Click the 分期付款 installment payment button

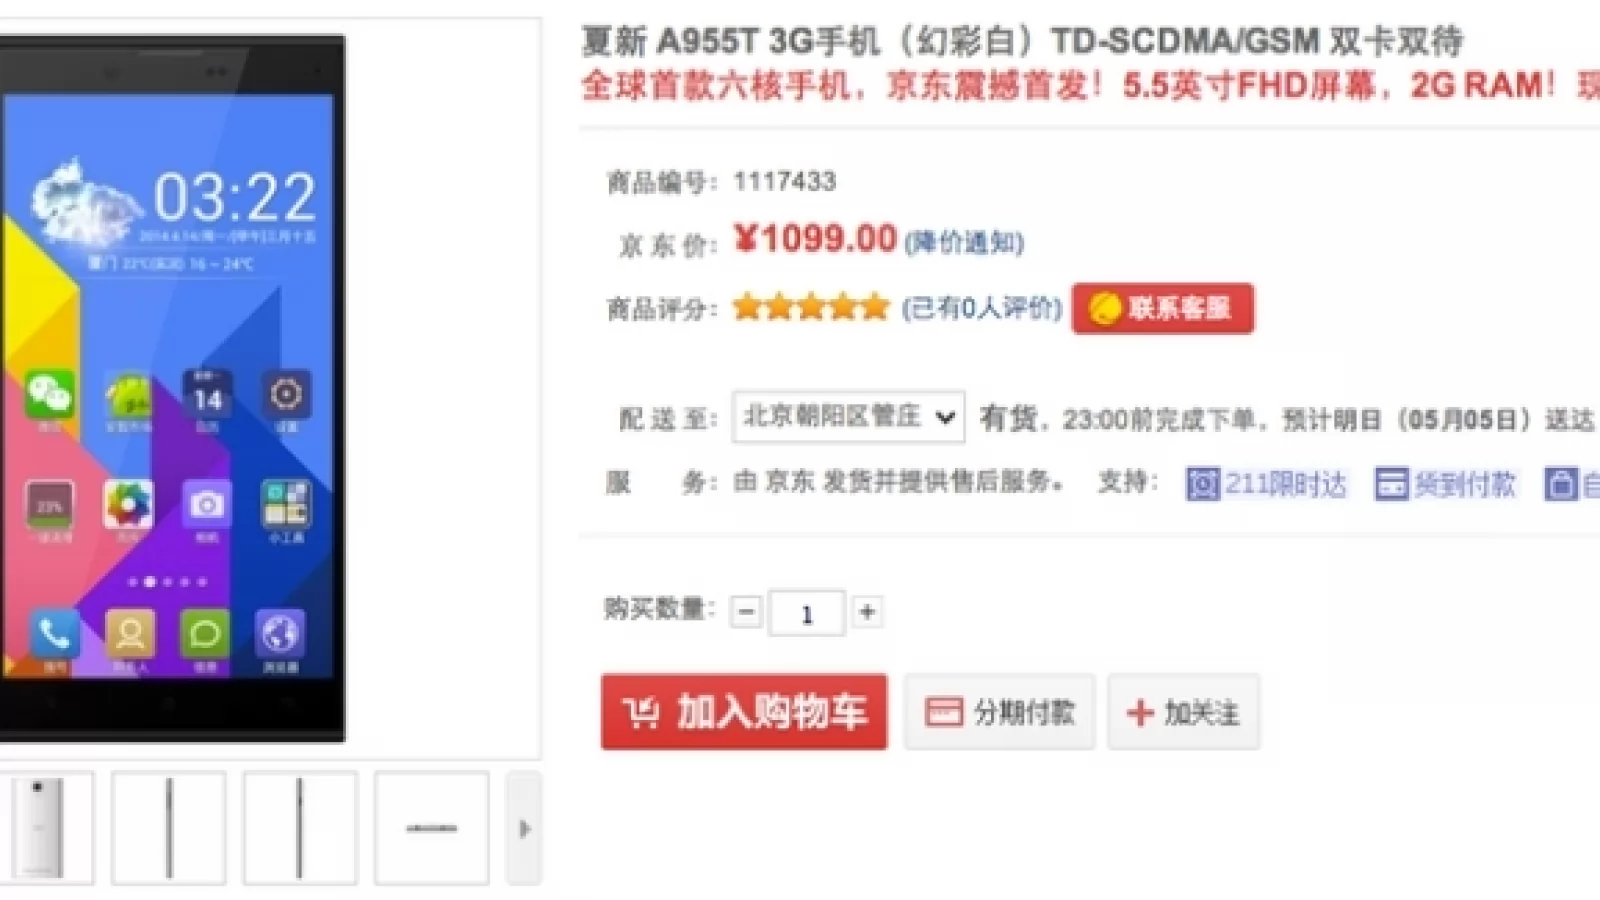[999, 712]
